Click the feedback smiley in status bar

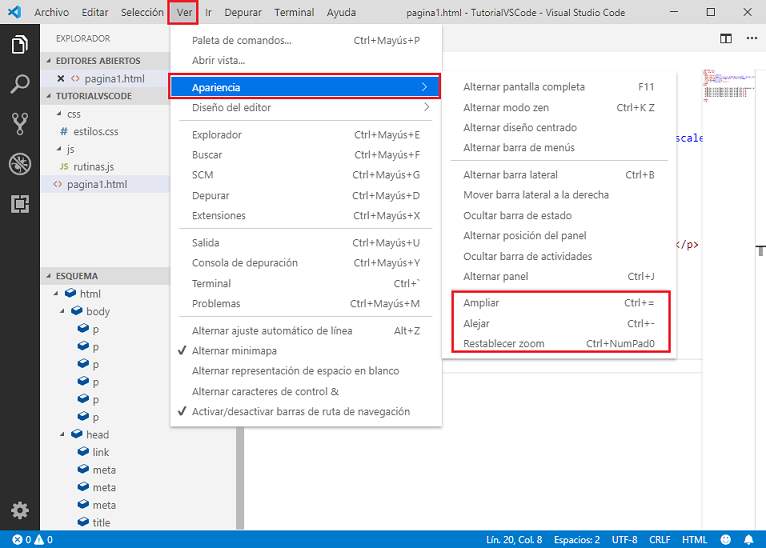point(725,540)
